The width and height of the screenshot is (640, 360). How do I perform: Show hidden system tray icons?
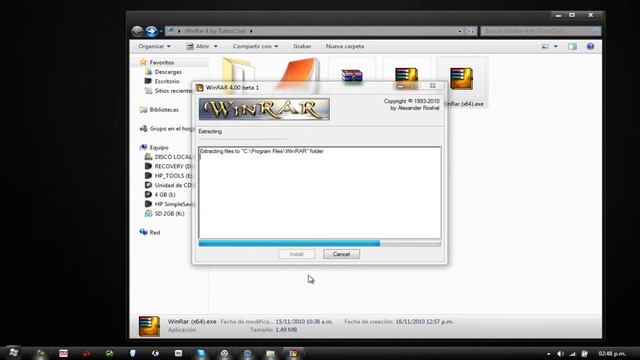pos(549,354)
